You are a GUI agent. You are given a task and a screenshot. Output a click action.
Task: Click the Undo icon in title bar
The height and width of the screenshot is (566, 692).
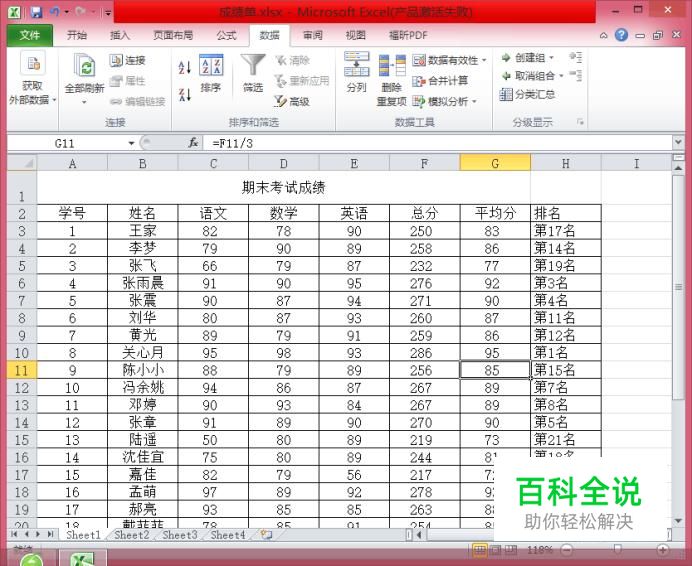[55, 11]
